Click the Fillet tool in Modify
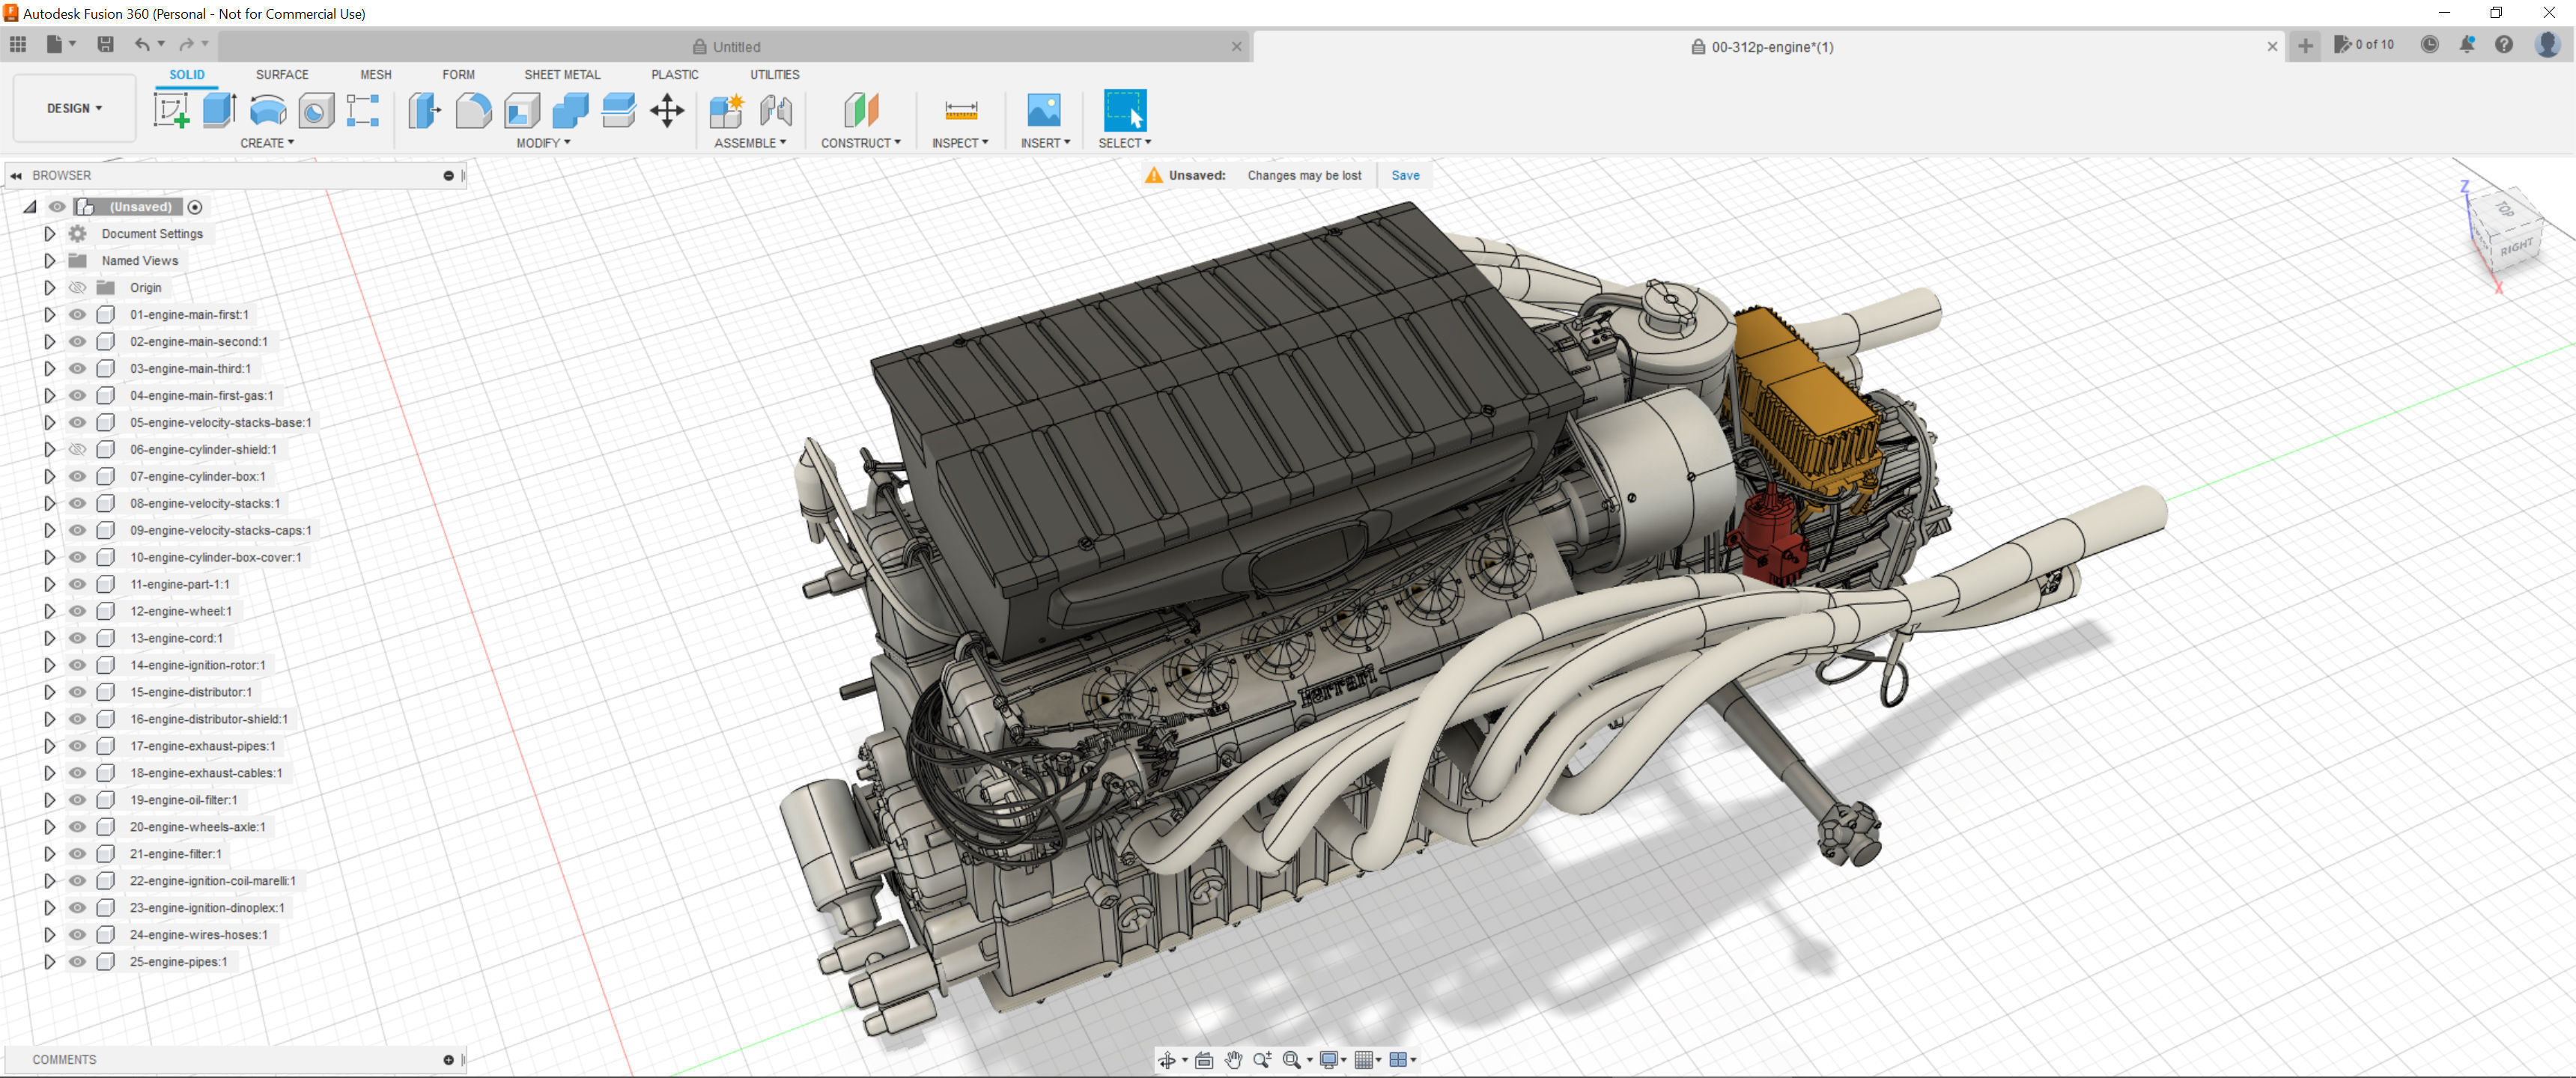This screenshot has height=1078, width=2576. click(473, 110)
